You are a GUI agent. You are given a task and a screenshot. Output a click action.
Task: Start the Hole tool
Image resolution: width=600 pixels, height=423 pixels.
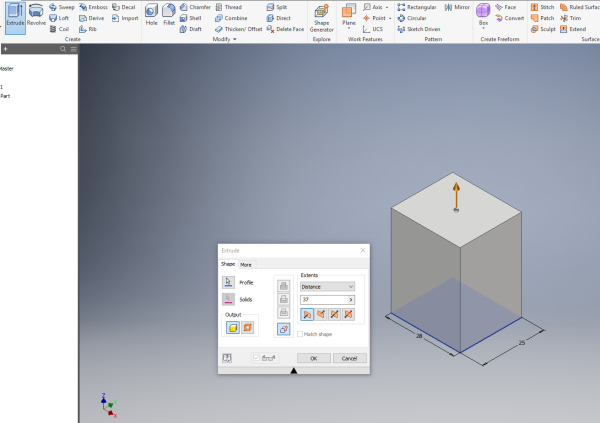(x=152, y=15)
